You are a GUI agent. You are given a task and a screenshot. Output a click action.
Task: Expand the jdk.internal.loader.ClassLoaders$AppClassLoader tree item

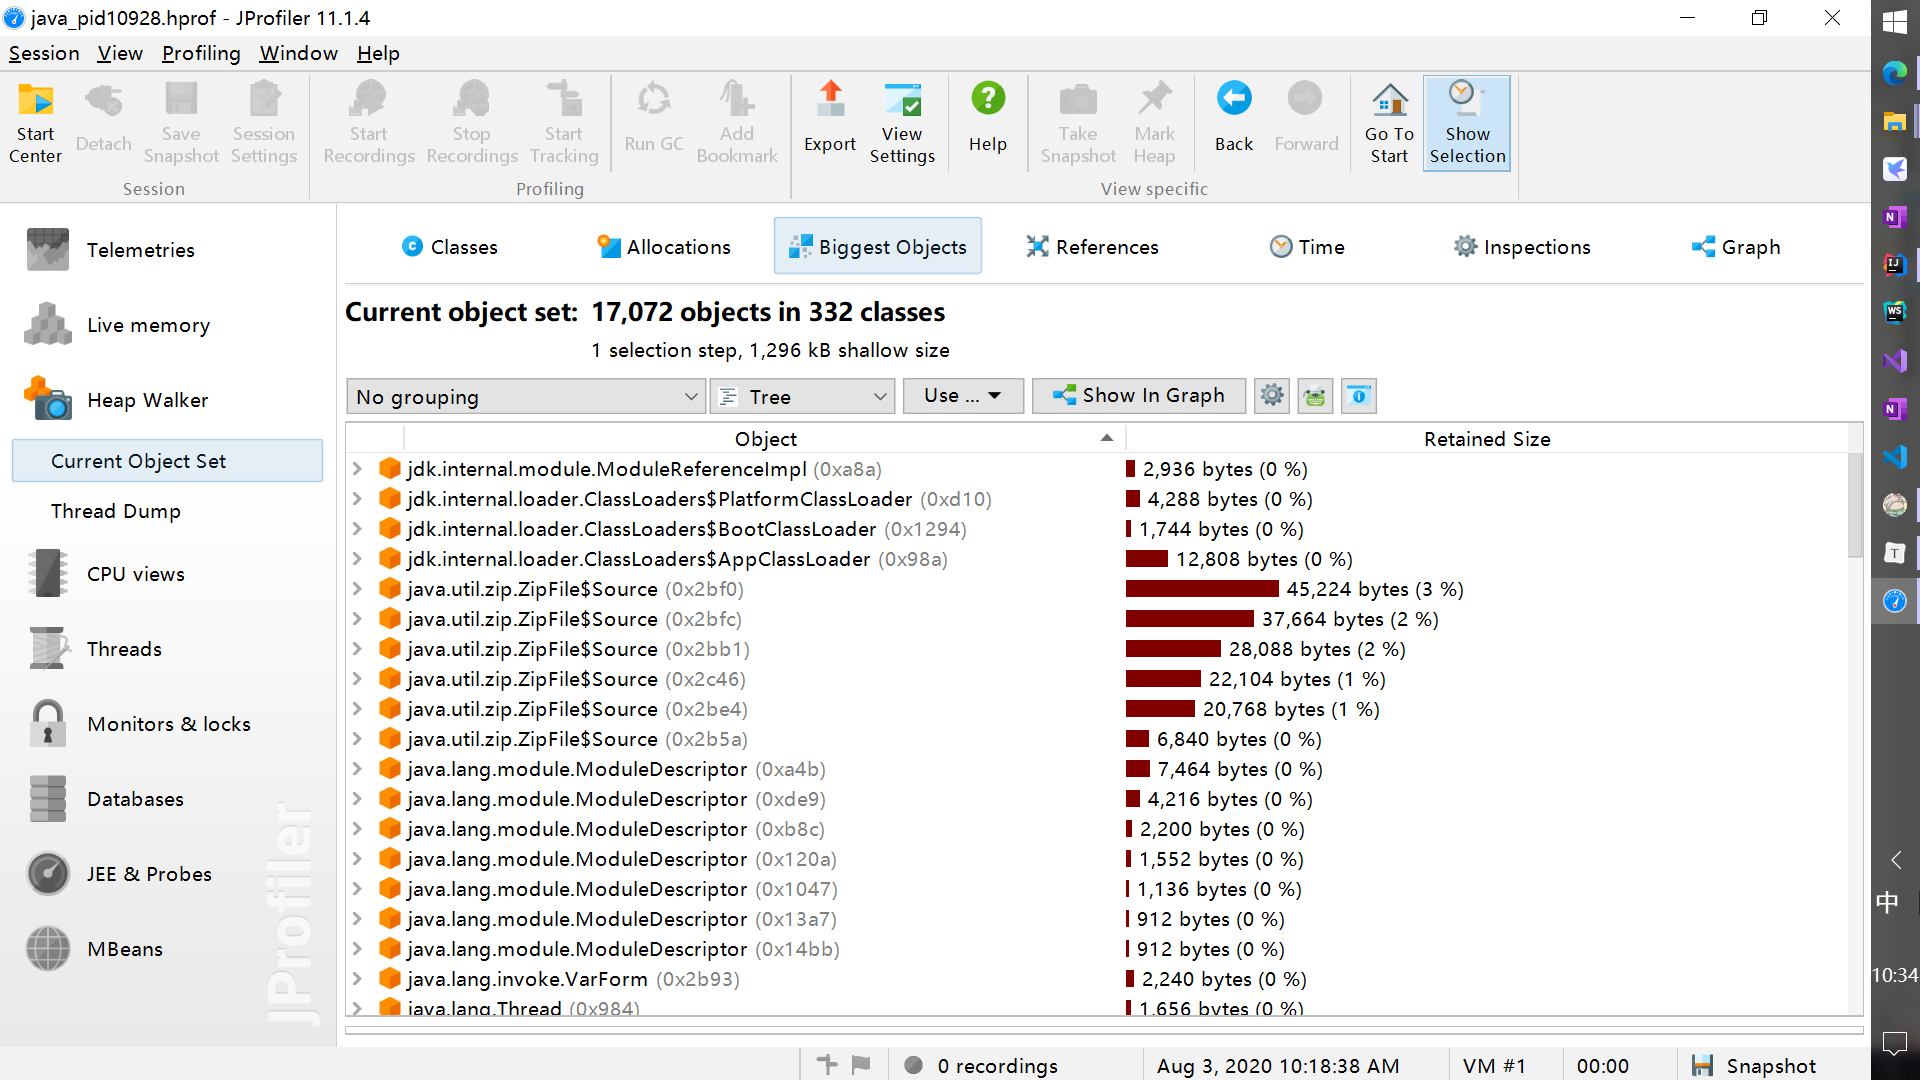(359, 559)
